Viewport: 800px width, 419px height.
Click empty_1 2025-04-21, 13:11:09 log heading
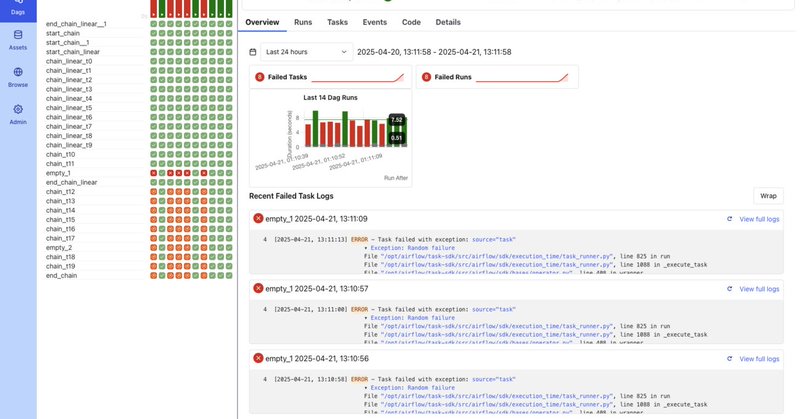pyautogui.click(x=316, y=218)
